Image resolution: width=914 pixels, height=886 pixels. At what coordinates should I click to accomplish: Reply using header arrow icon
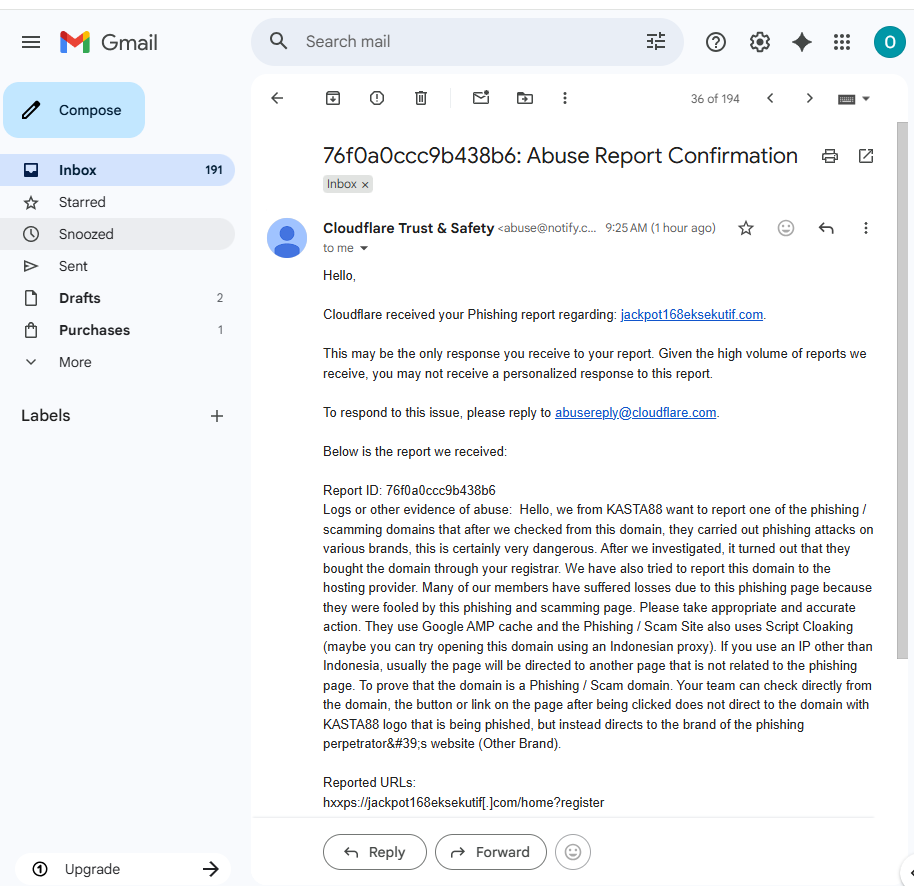(826, 228)
